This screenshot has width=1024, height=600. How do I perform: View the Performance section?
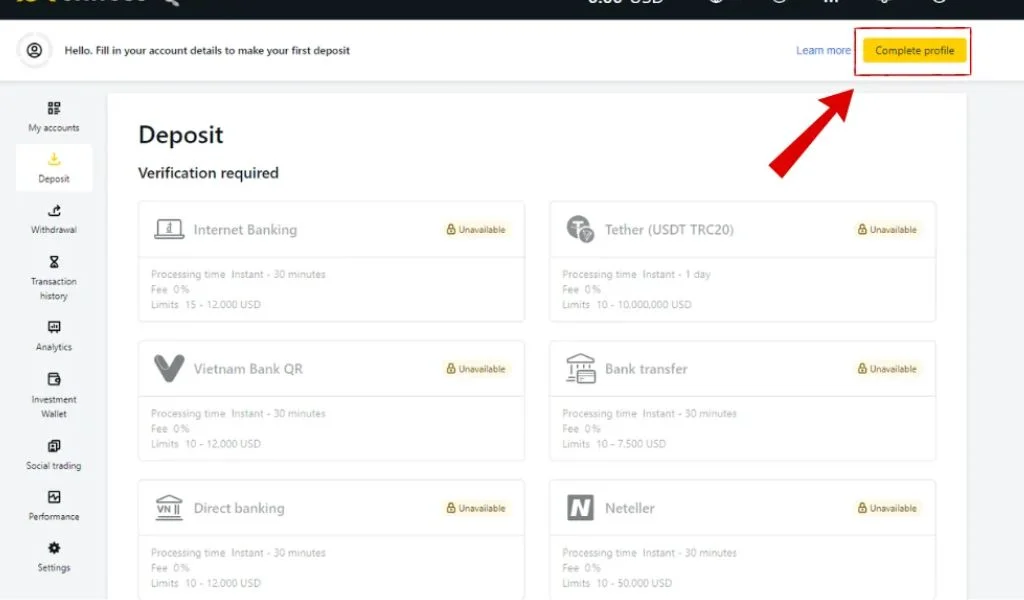pyautogui.click(x=53, y=506)
